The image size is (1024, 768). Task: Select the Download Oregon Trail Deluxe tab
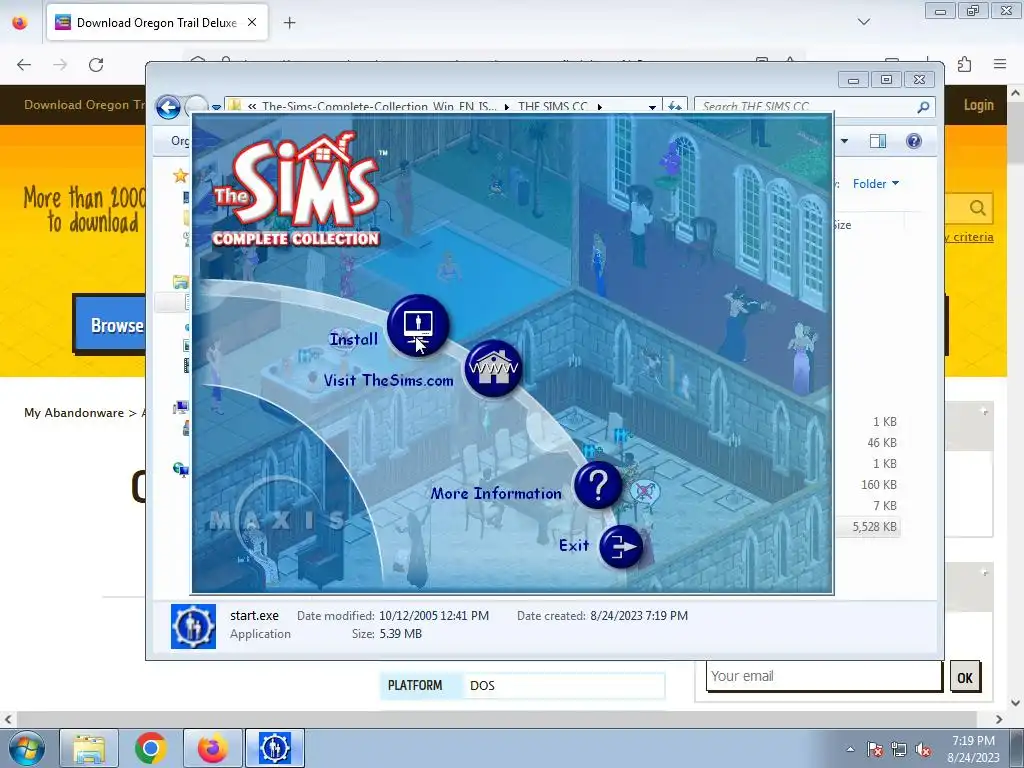tap(157, 22)
